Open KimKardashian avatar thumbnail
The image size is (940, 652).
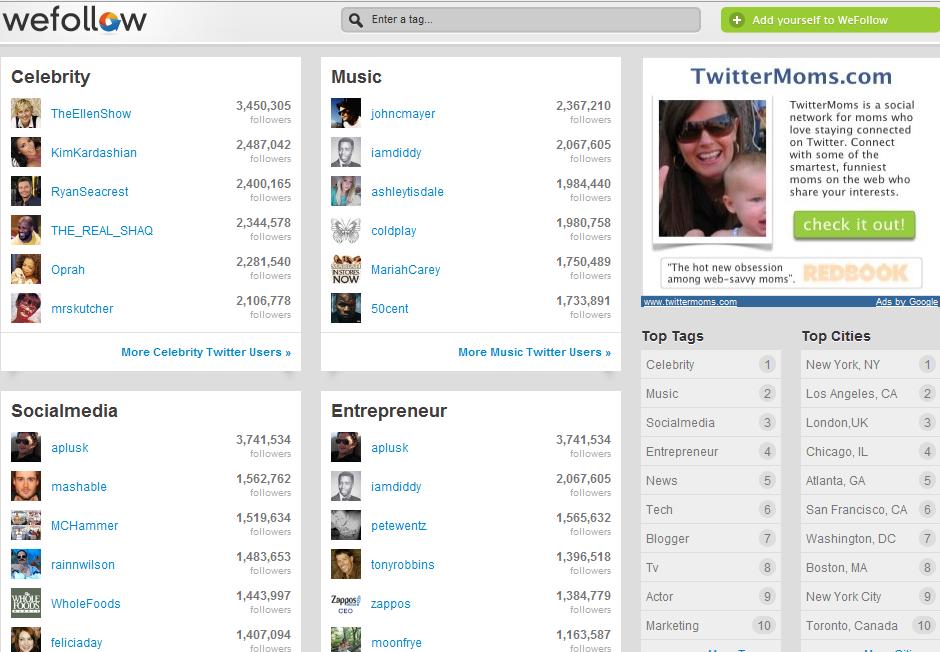(26, 152)
